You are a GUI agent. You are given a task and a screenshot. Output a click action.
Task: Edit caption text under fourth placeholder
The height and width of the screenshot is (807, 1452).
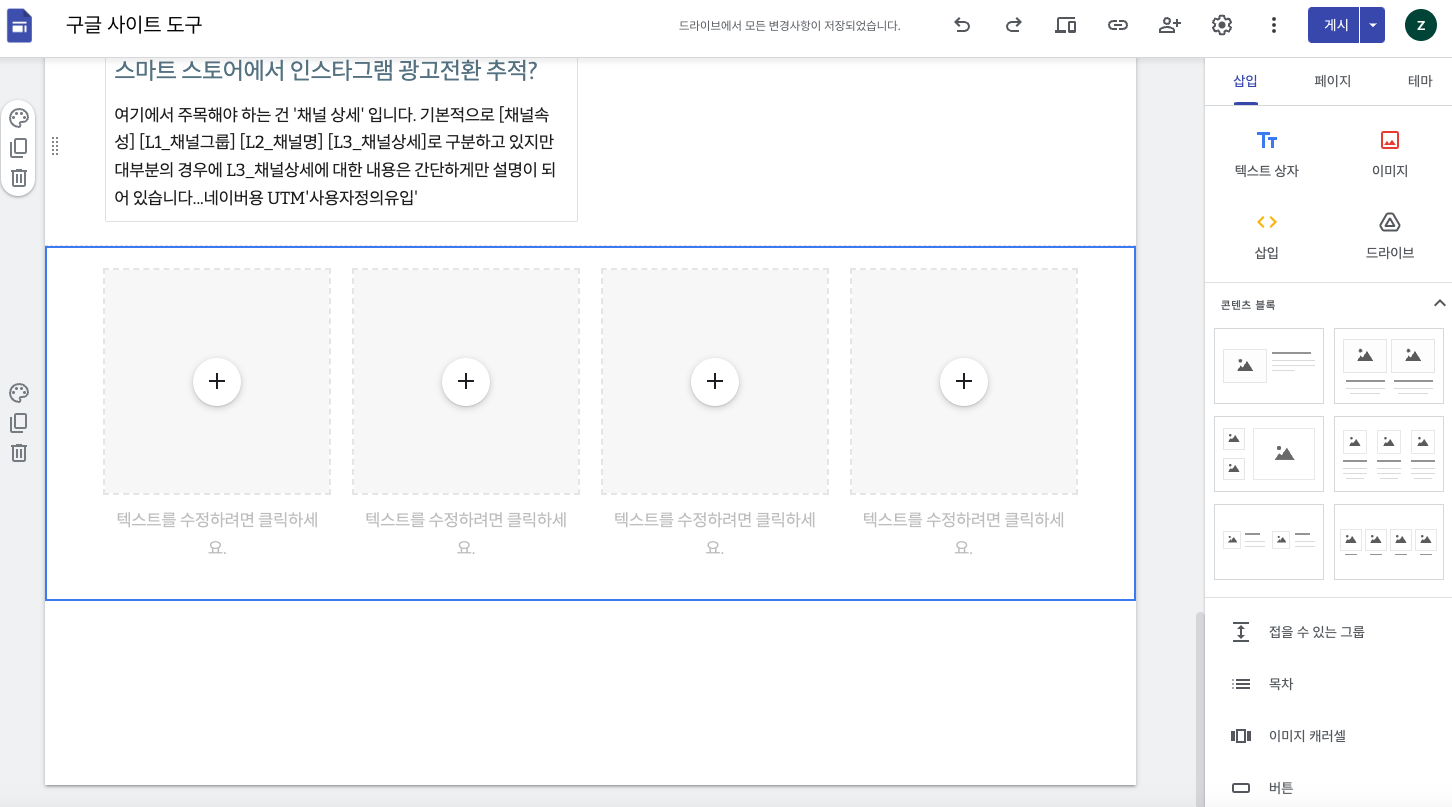click(964, 533)
